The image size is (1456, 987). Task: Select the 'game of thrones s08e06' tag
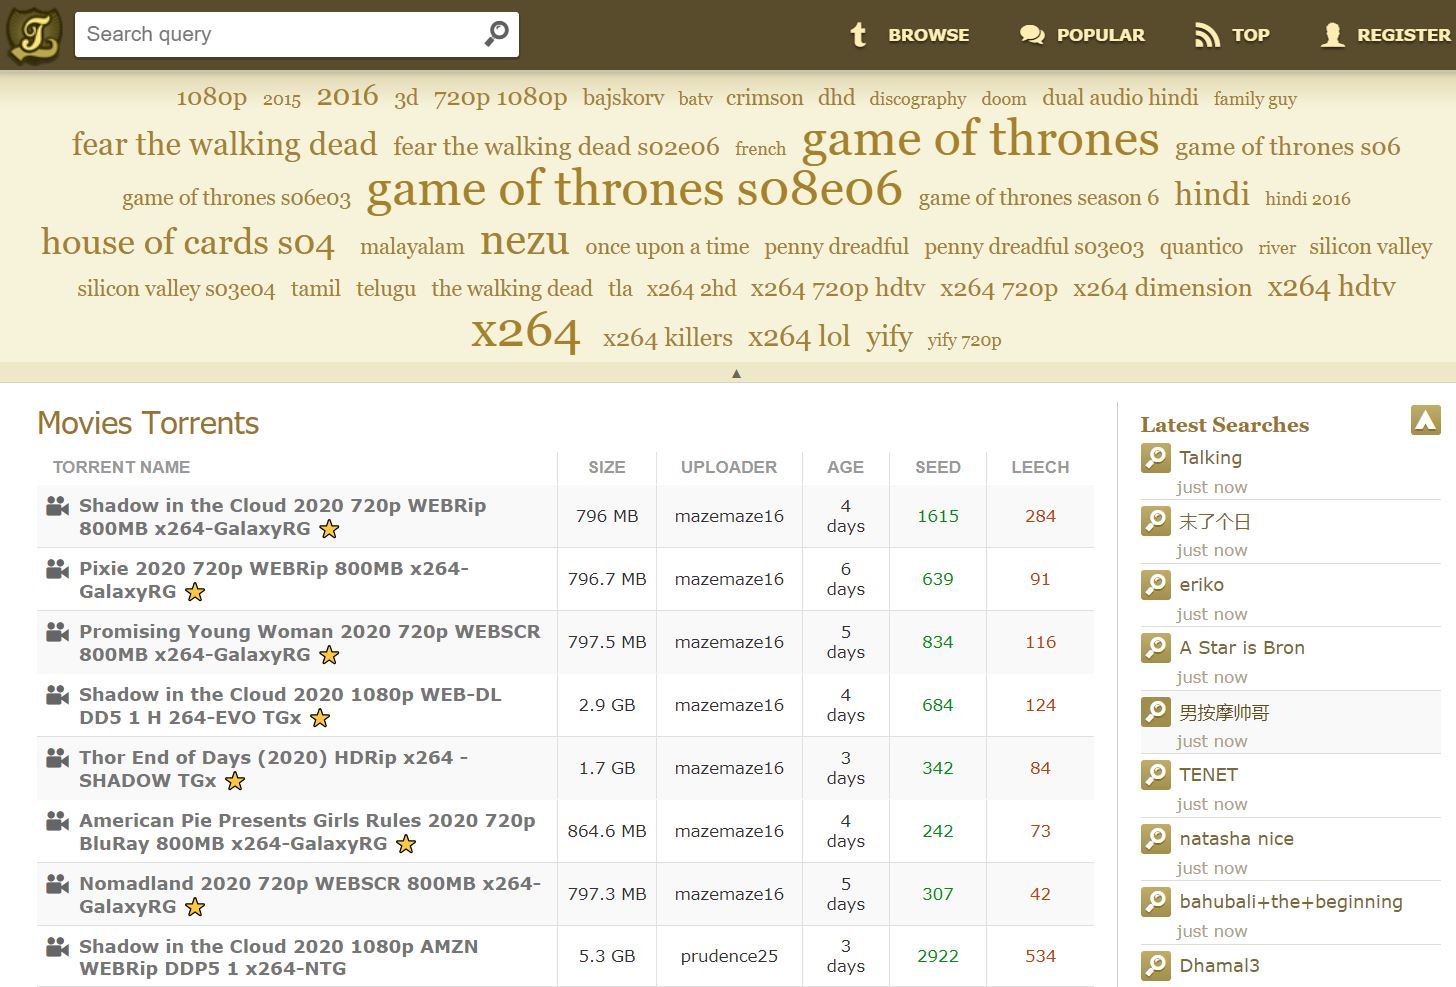pos(634,189)
